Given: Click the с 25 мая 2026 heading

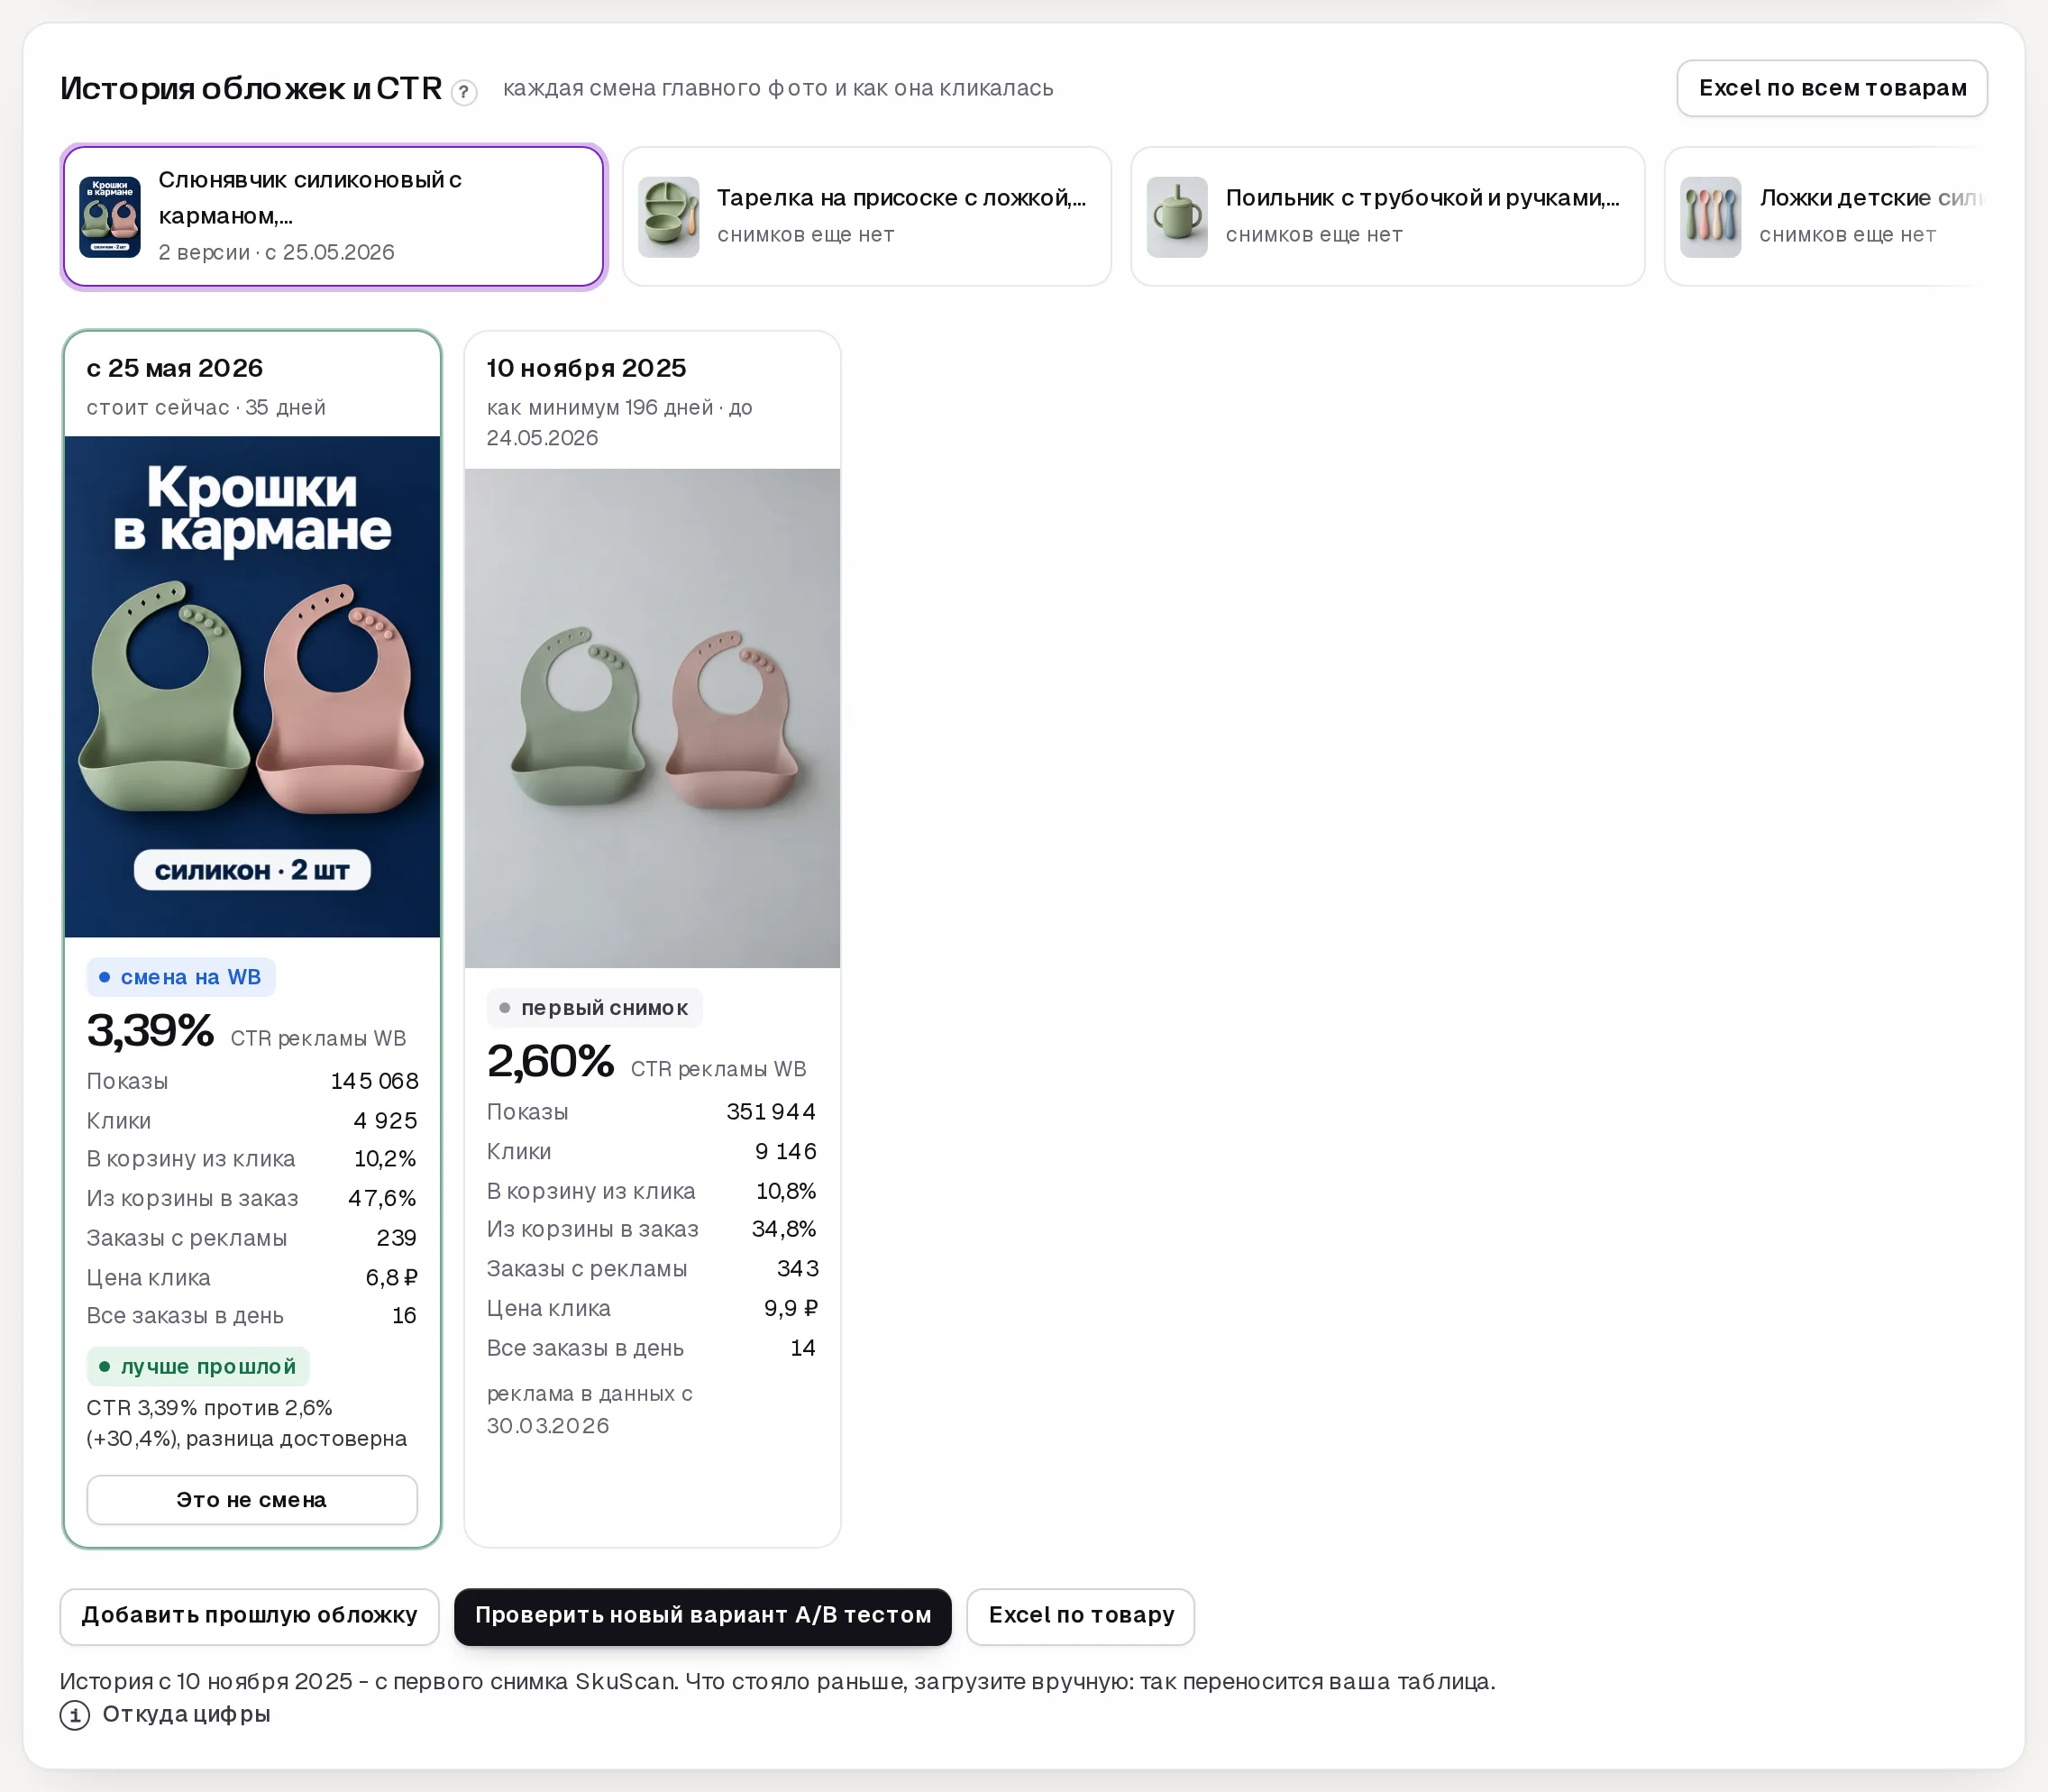Looking at the screenshot, I should 175,368.
